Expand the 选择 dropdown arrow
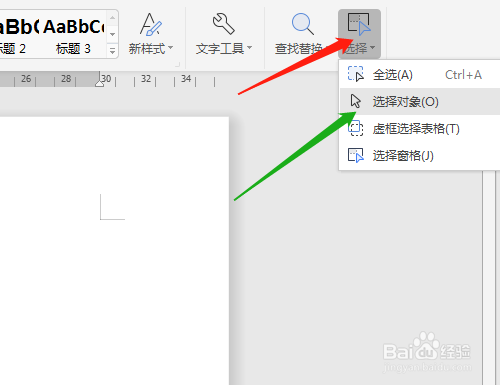Image resolution: width=500 pixels, height=385 pixels. click(372, 48)
